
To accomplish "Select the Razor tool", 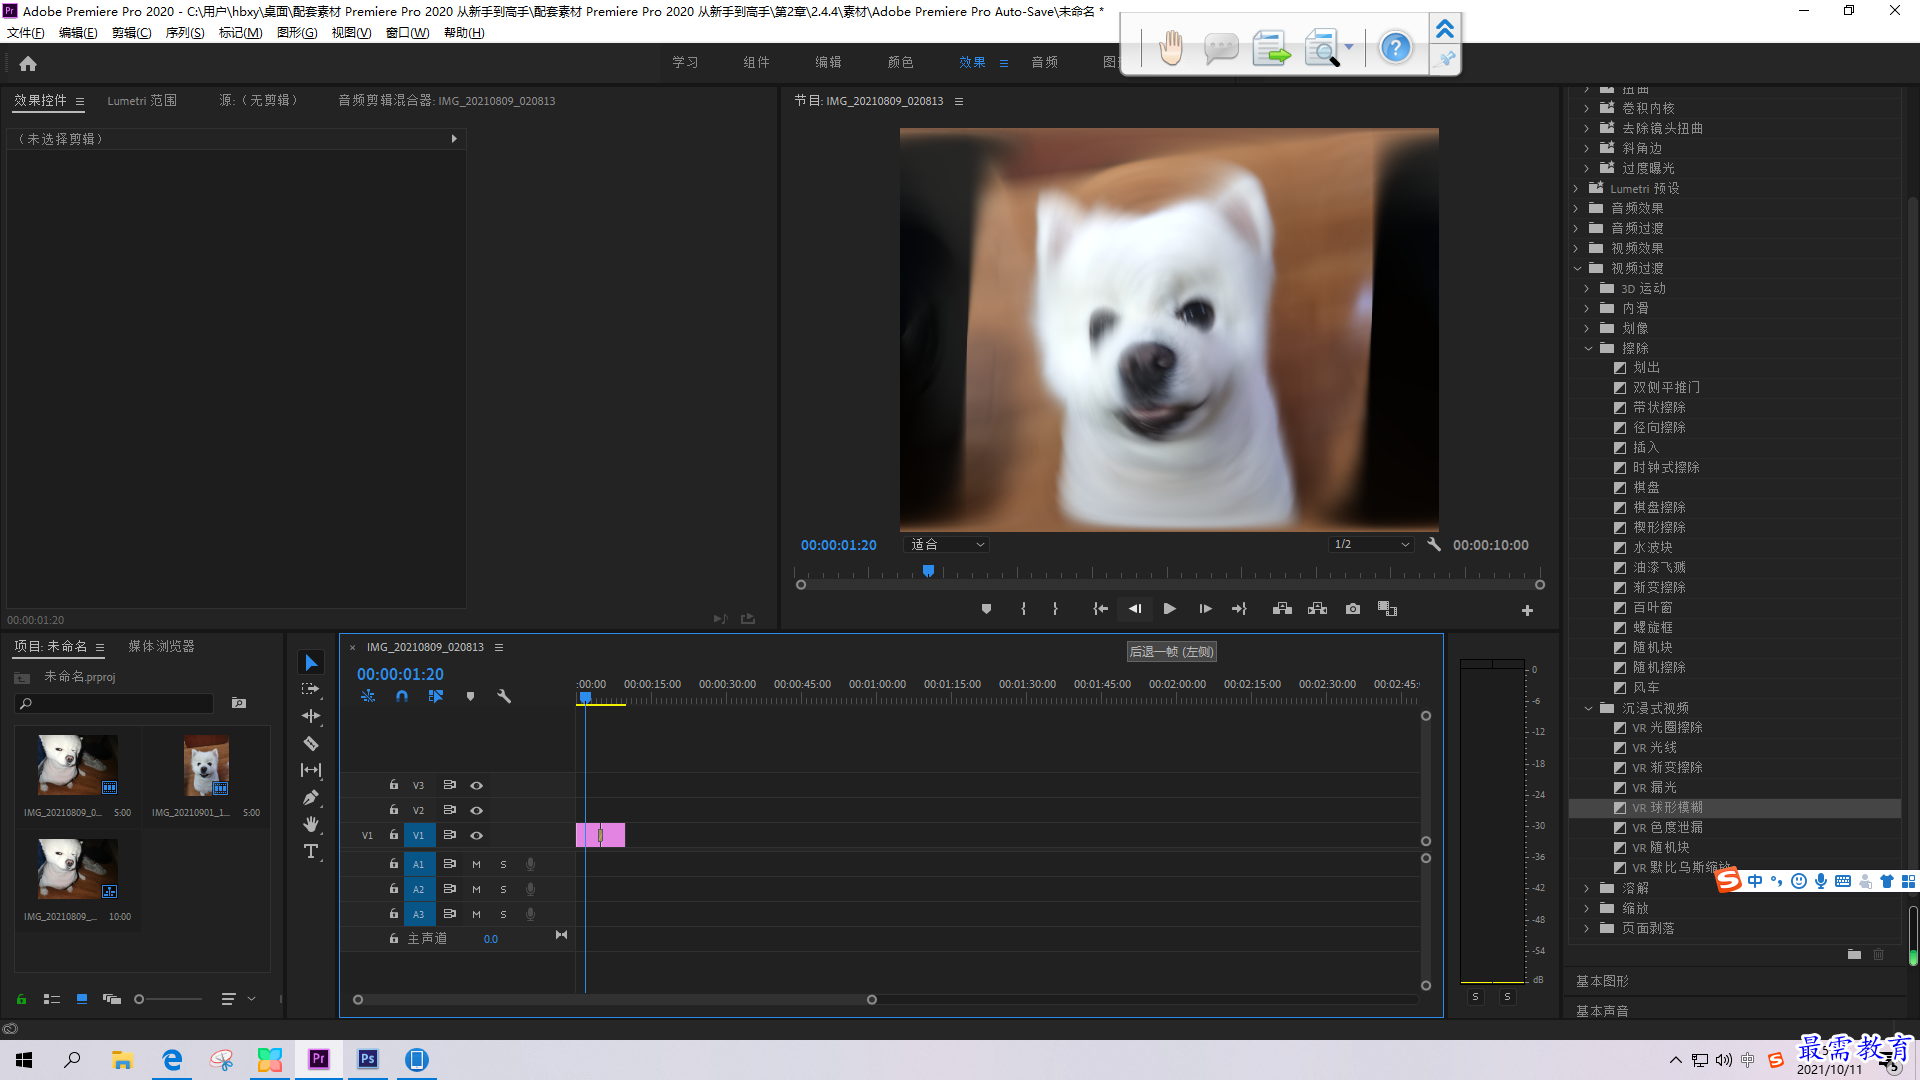I will tap(311, 743).
